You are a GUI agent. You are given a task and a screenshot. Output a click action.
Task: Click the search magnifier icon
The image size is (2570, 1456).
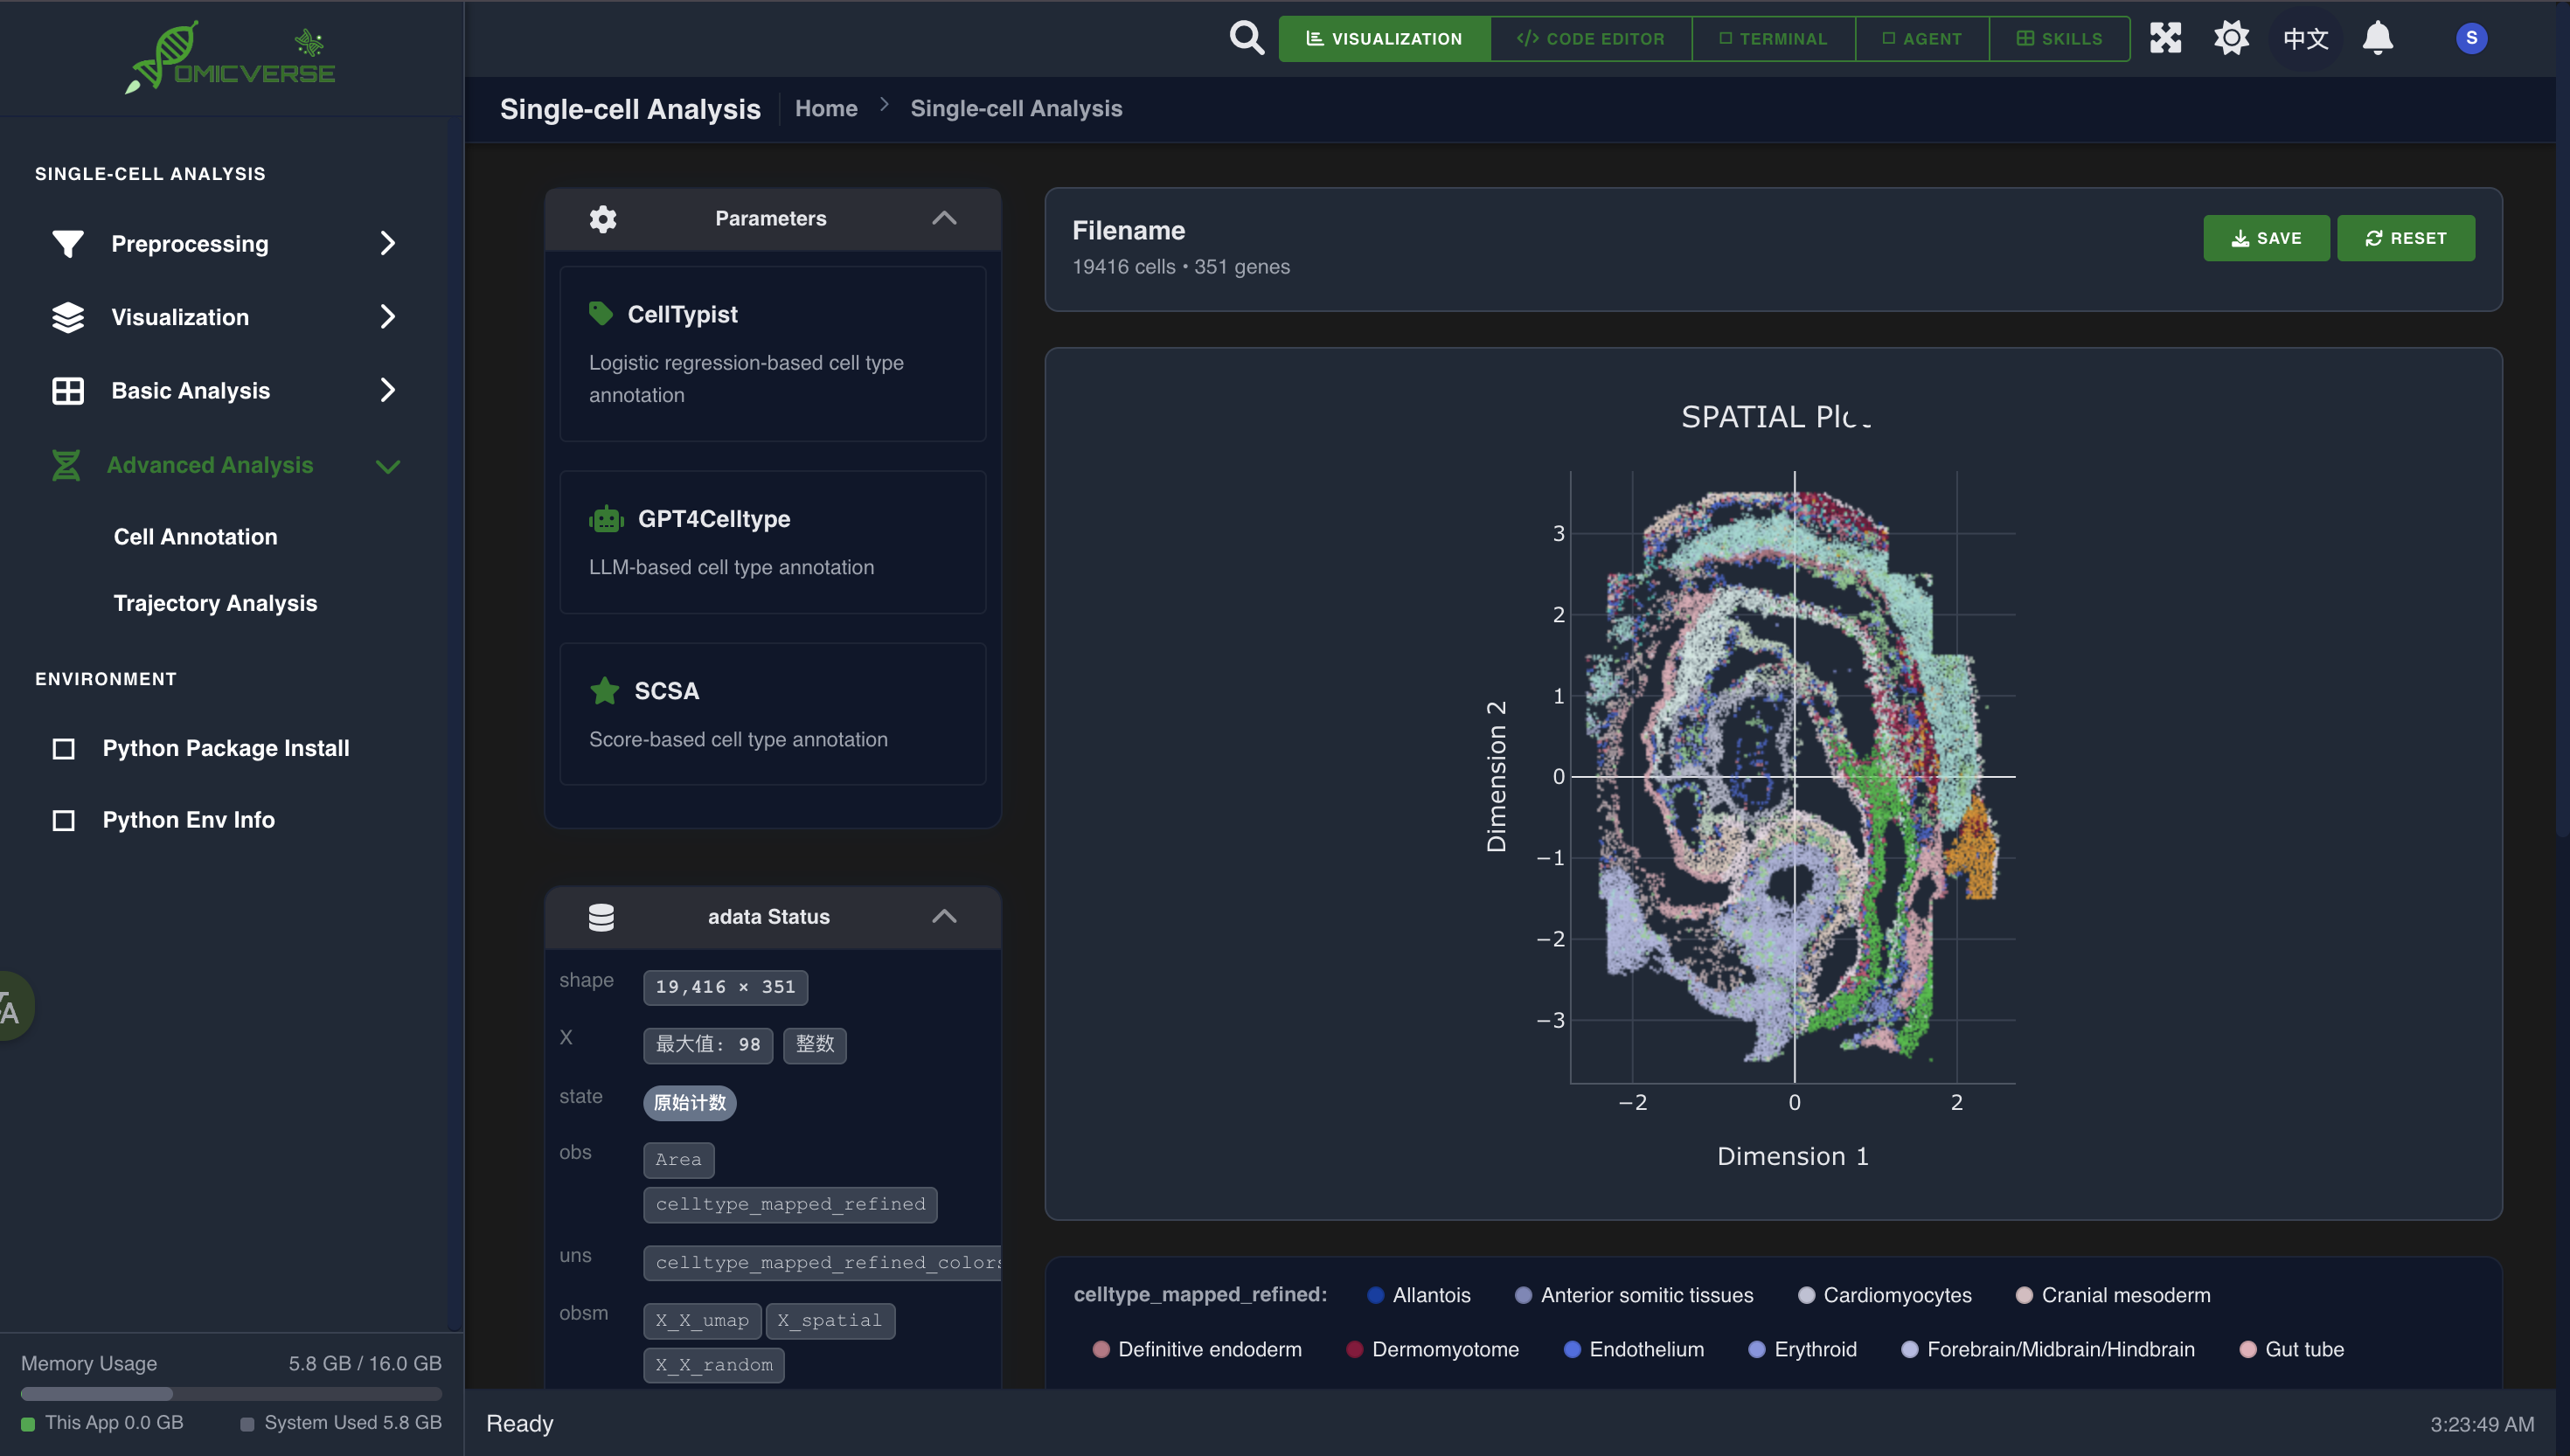(1246, 38)
